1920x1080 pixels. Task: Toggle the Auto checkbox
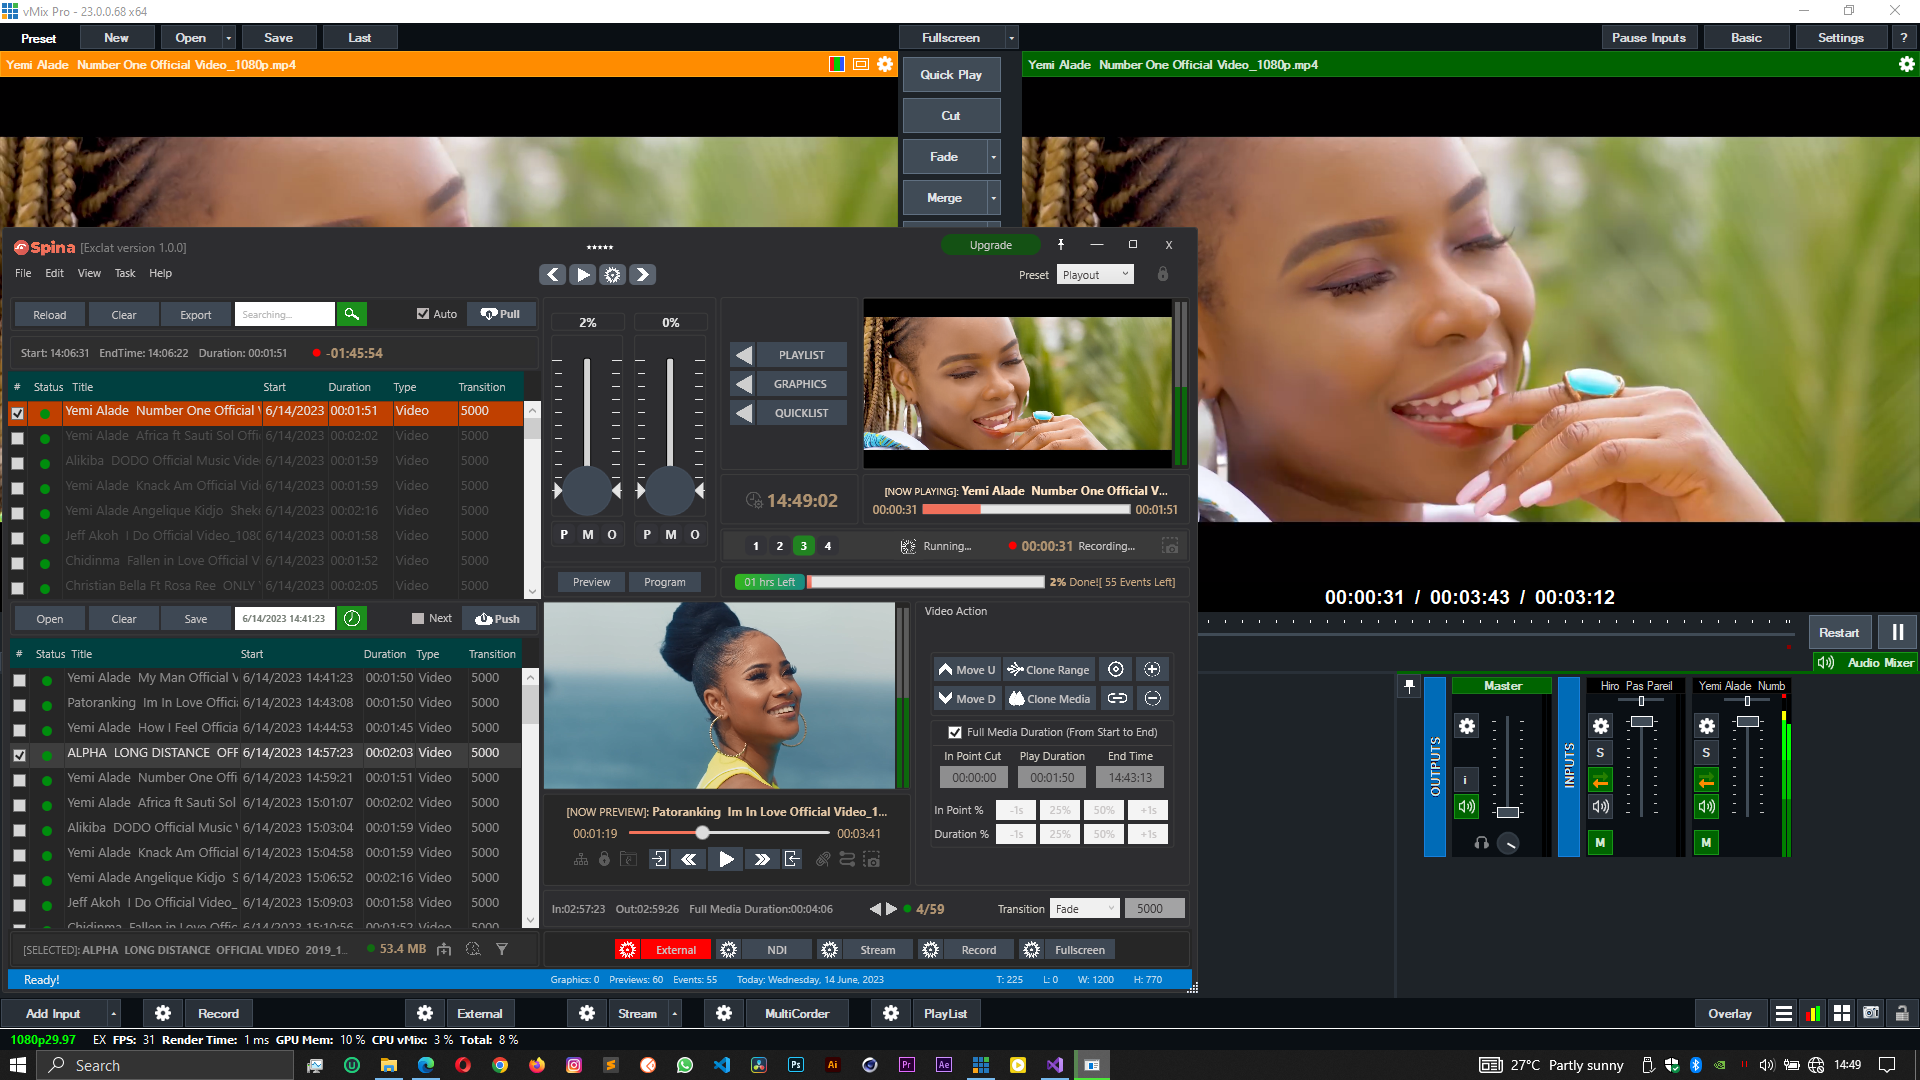(423, 314)
